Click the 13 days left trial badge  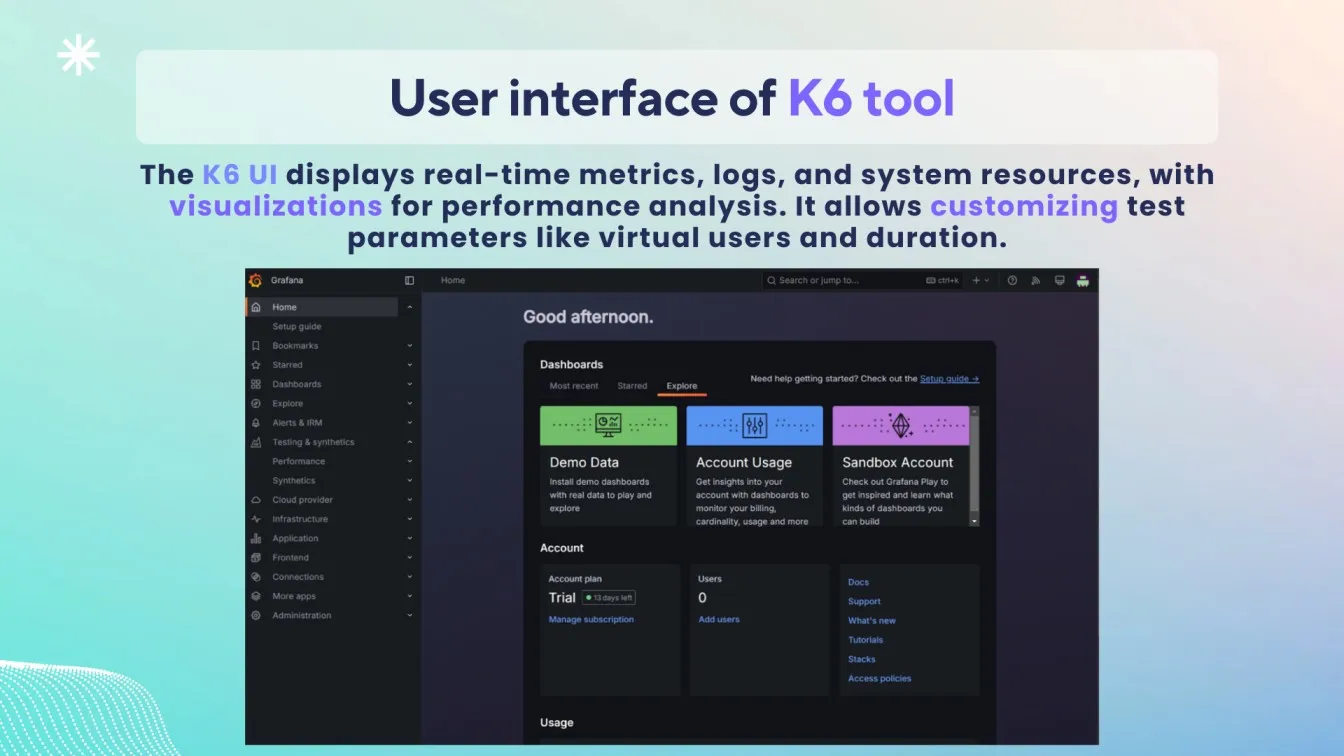click(609, 598)
